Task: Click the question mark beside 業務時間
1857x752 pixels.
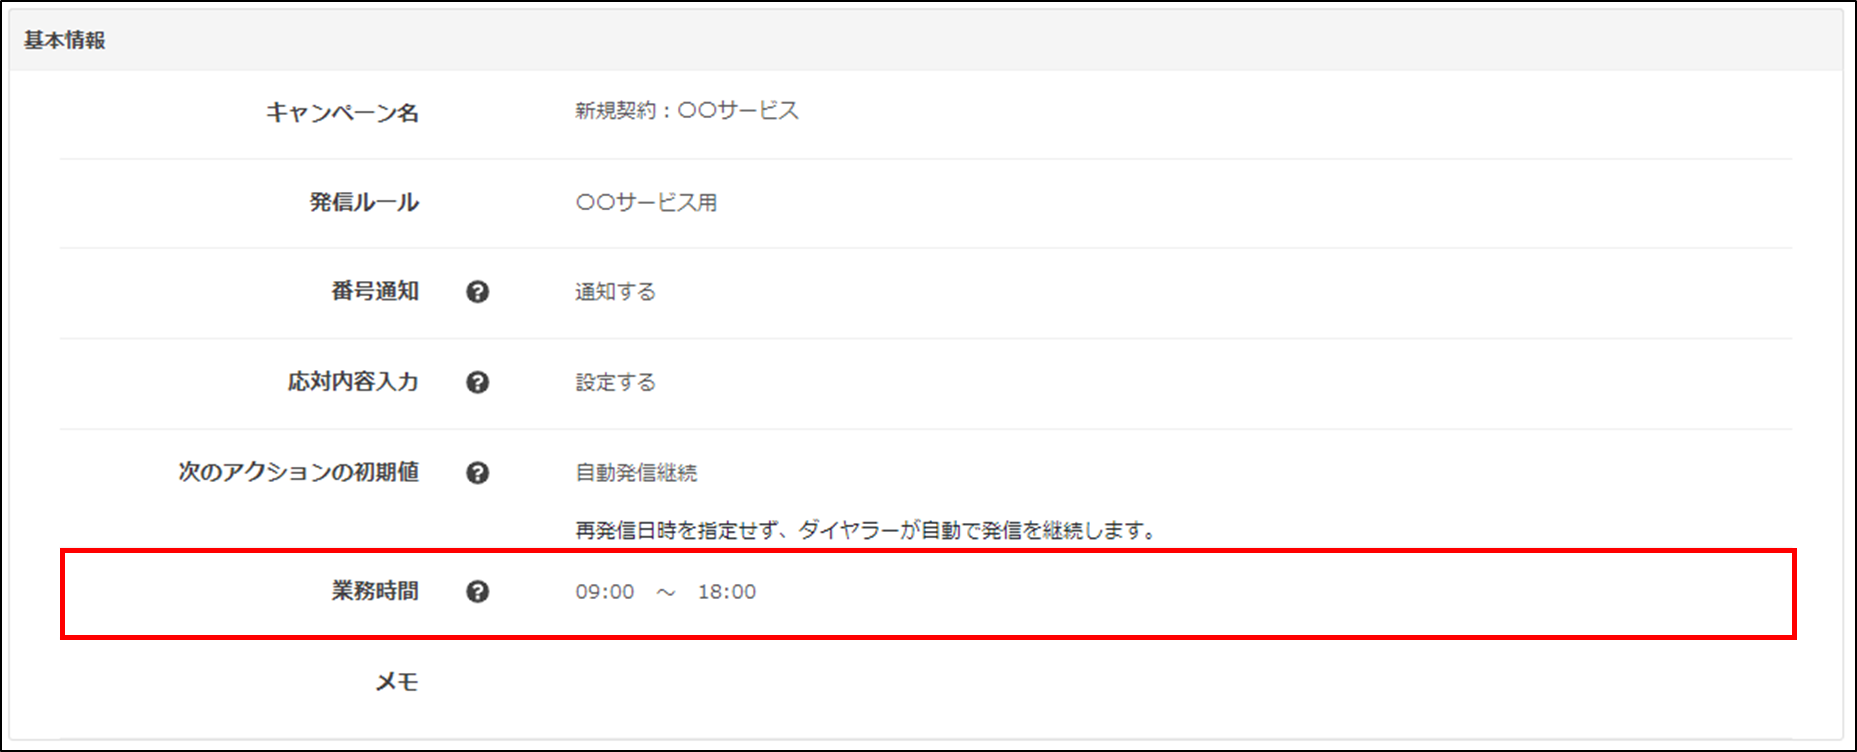Action: point(477,592)
